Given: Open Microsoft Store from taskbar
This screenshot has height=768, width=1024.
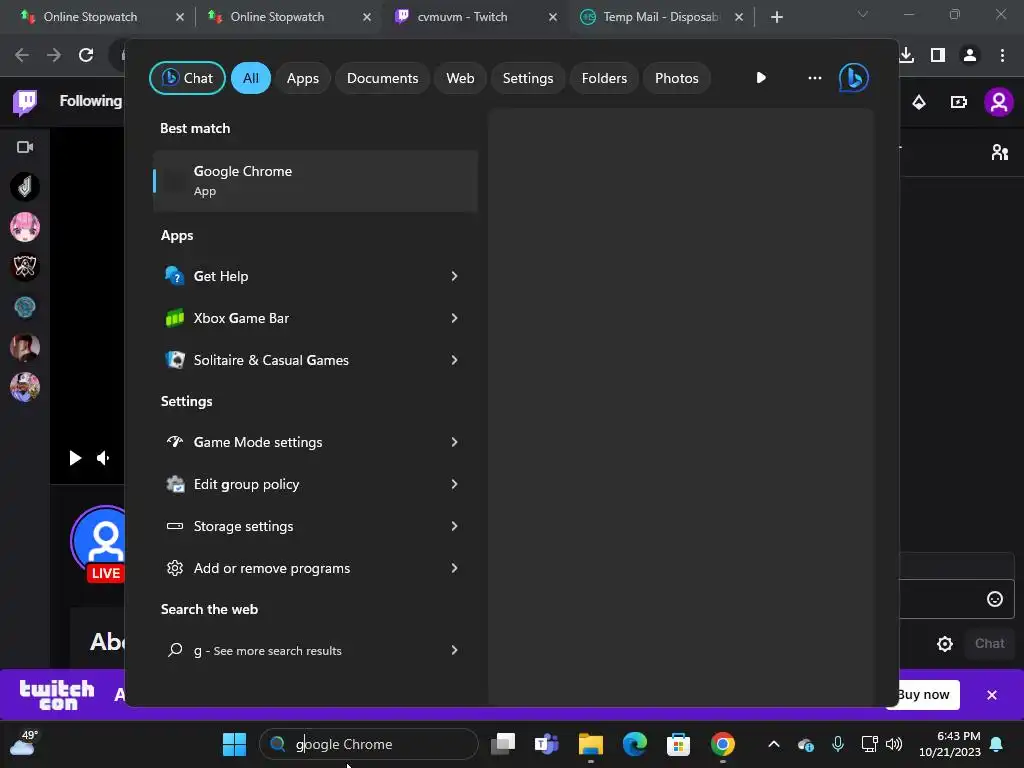Looking at the screenshot, I should coord(679,744).
